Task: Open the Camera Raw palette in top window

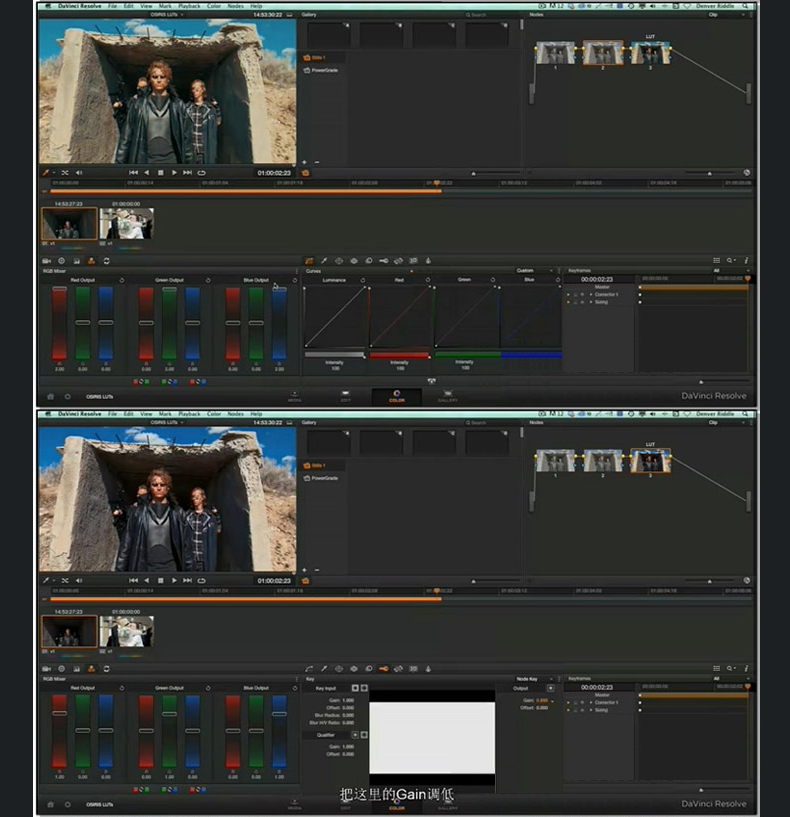Action: 46,261
